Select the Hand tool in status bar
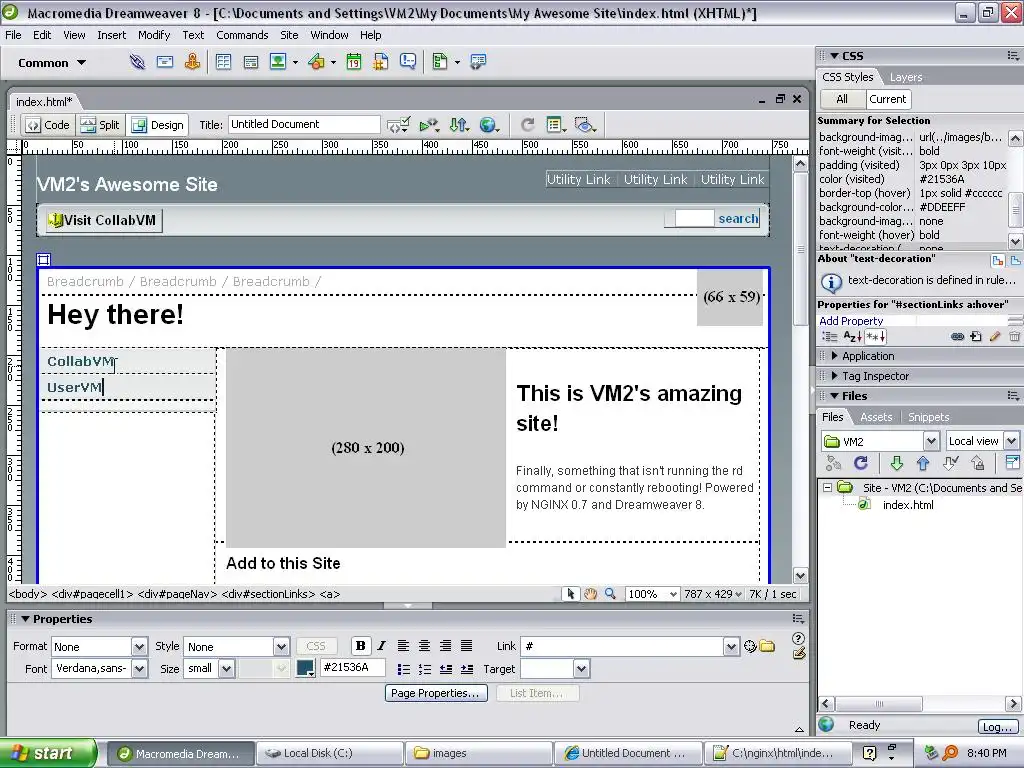 point(590,594)
